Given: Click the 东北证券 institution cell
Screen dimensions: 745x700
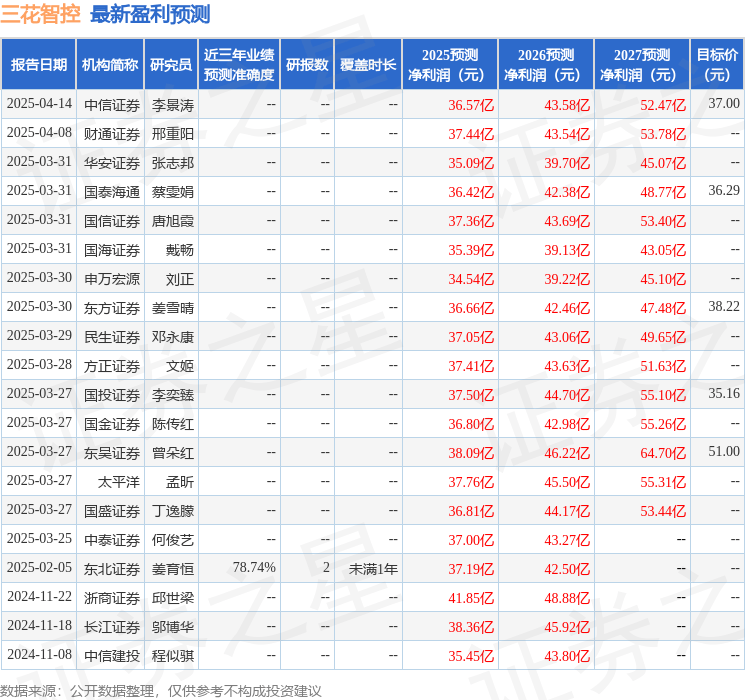Looking at the screenshot, I should [x=112, y=569].
